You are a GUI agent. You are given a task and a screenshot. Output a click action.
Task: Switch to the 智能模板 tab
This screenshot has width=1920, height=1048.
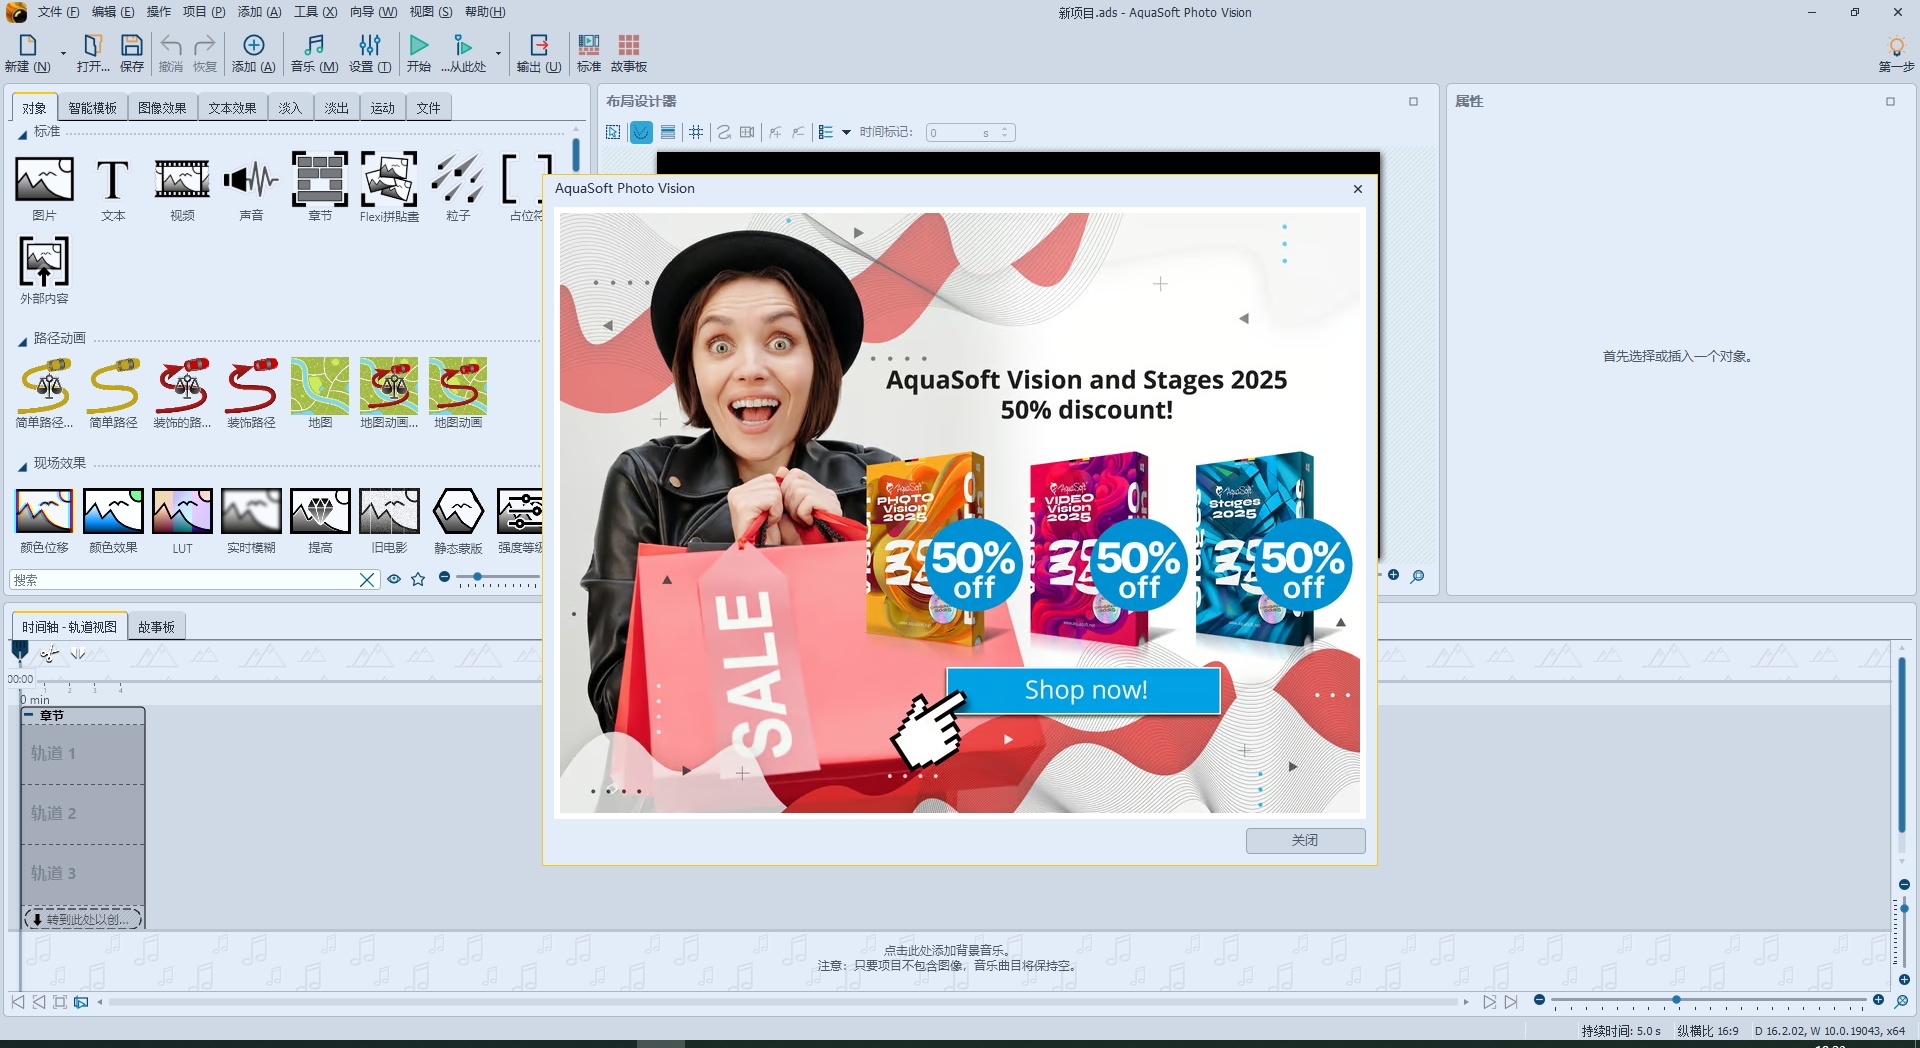point(92,108)
